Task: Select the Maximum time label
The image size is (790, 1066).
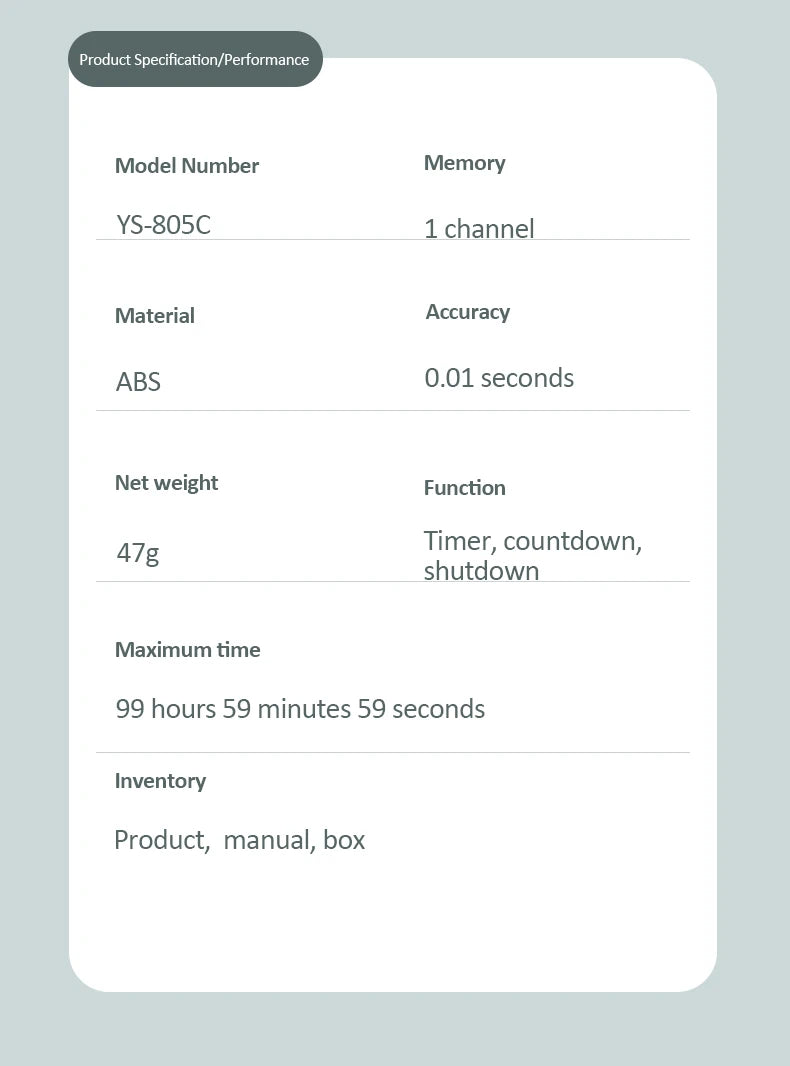Action: [187, 650]
